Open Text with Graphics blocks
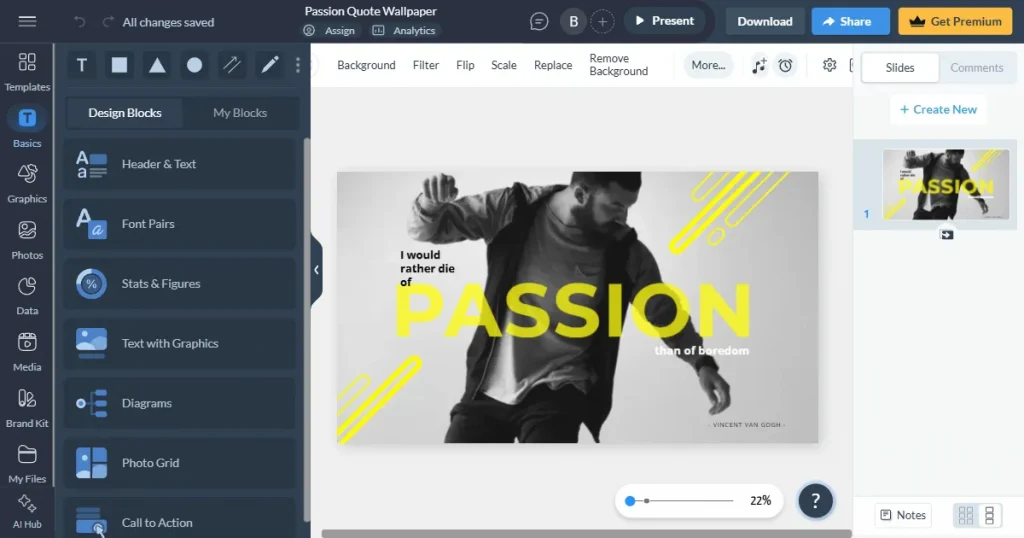Image resolution: width=1024 pixels, height=538 pixels. point(180,343)
